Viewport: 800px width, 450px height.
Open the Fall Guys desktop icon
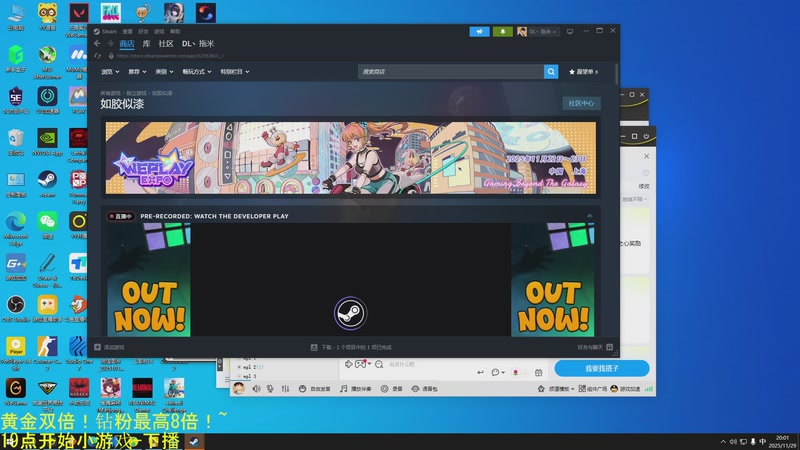(x=111, y=13)
